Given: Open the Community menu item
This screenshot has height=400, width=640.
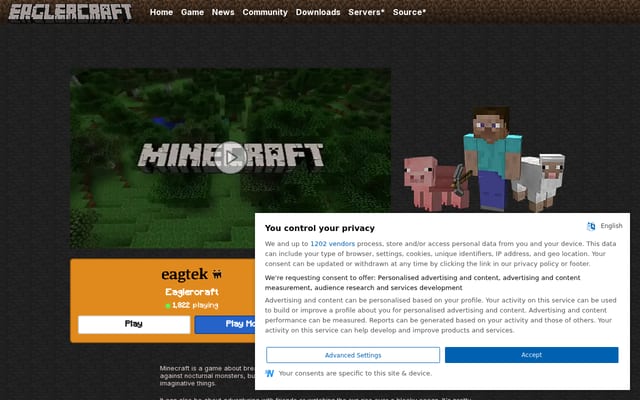Looking at the screenshot, I should pyautogui.click(x=265, y=12).
